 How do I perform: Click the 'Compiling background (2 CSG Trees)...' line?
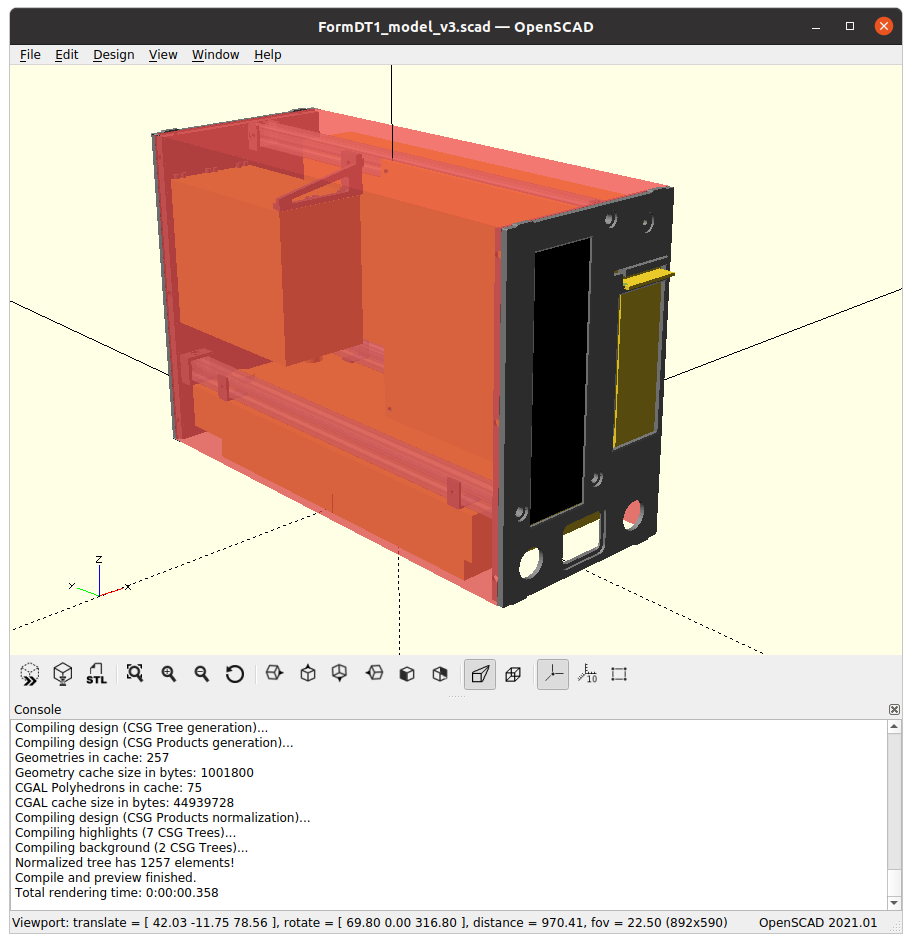(x=132, y=848)
